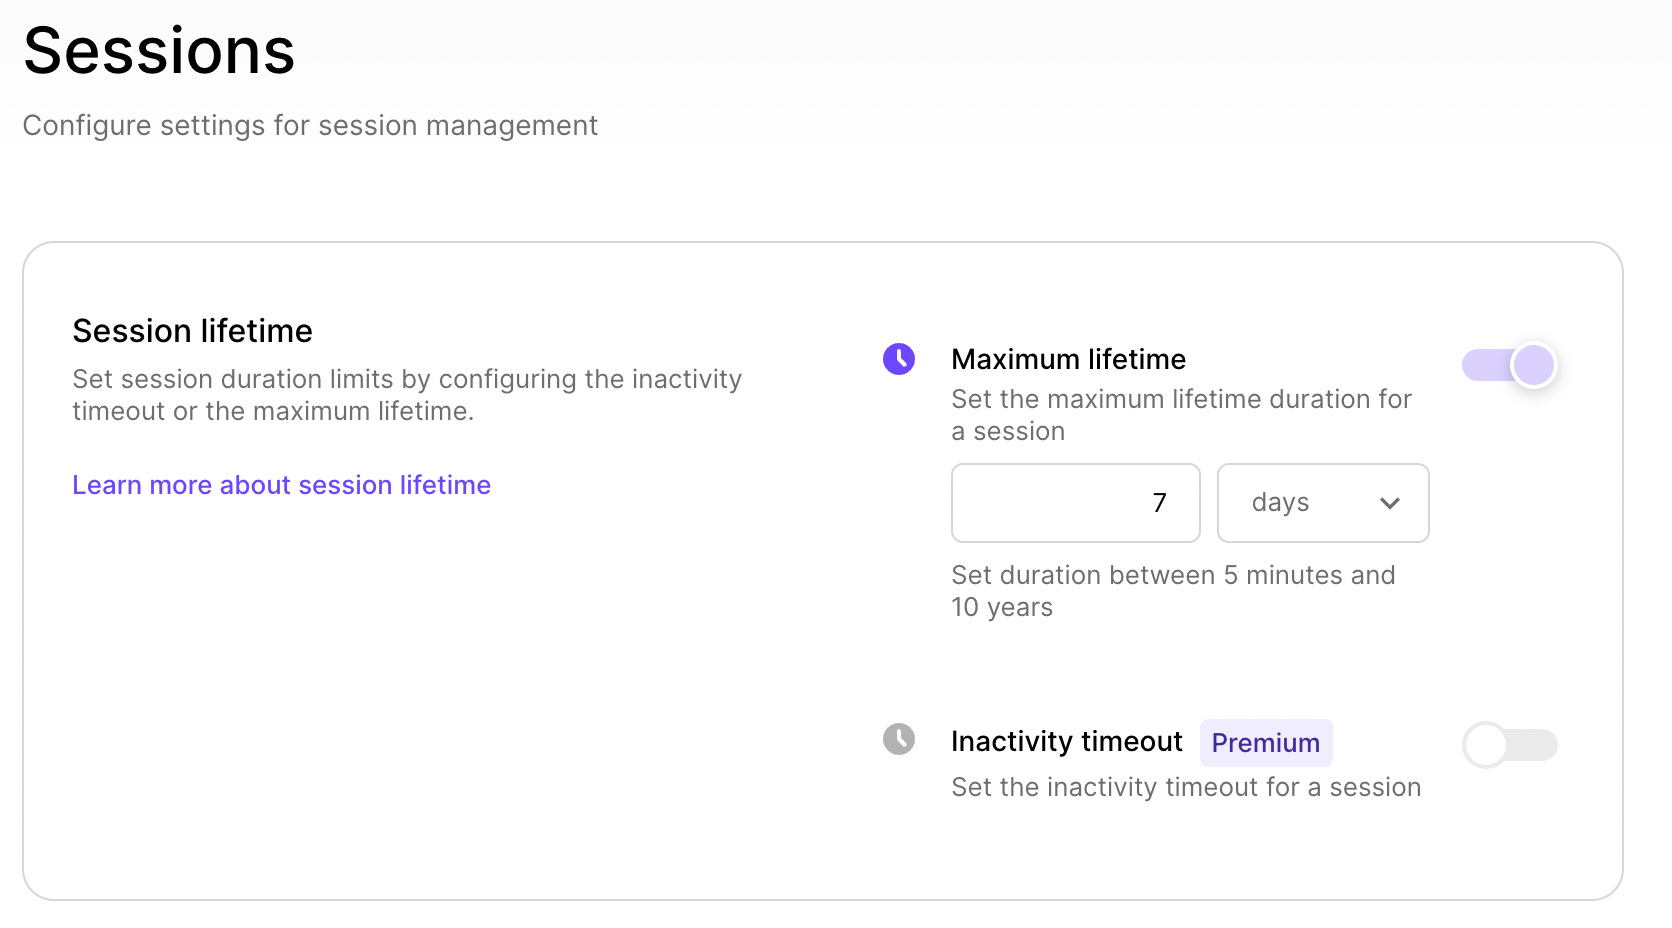Open 'Learn more about session lifetime'
Image resolution: width=1672 pixels, height=928 pixels.
click(281, 485)
